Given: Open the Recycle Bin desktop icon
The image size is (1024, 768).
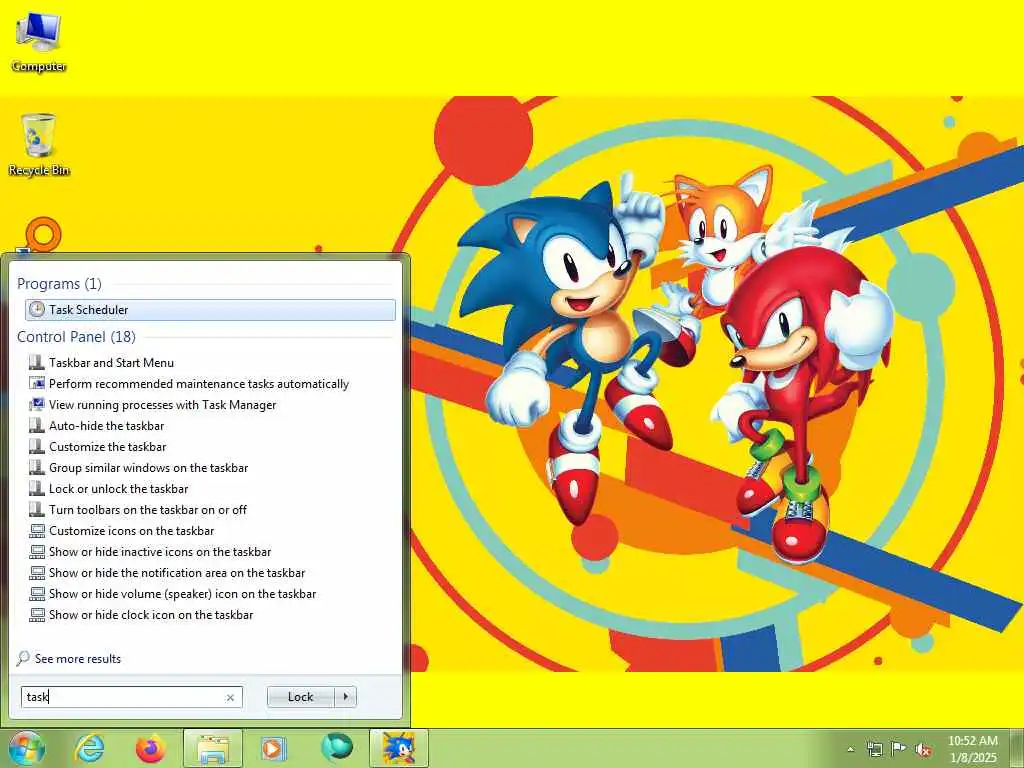Looking at the screenshot, I should pyautogui.click(x=39, y=145).
